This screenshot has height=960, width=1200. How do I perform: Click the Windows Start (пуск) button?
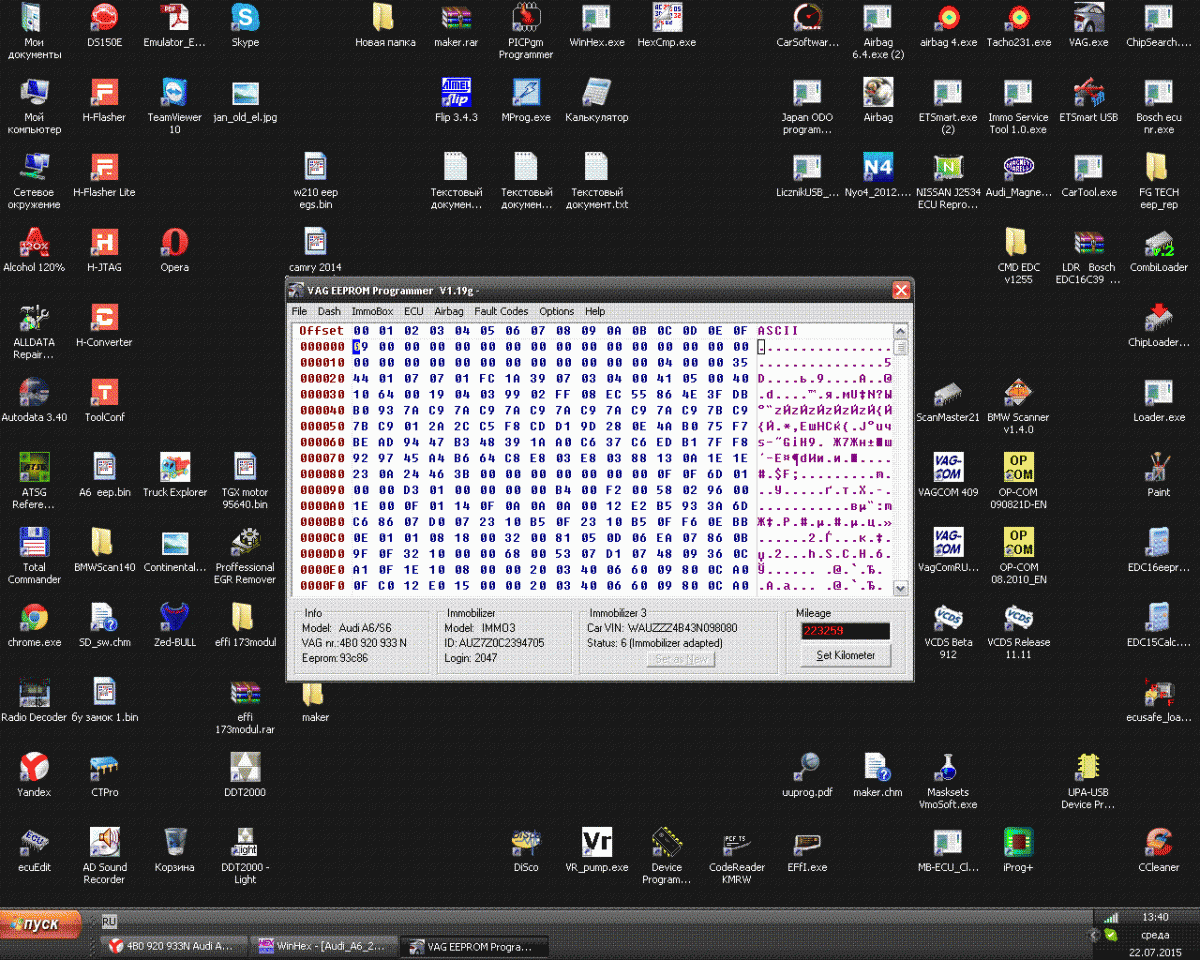click(x=41, y=923)
